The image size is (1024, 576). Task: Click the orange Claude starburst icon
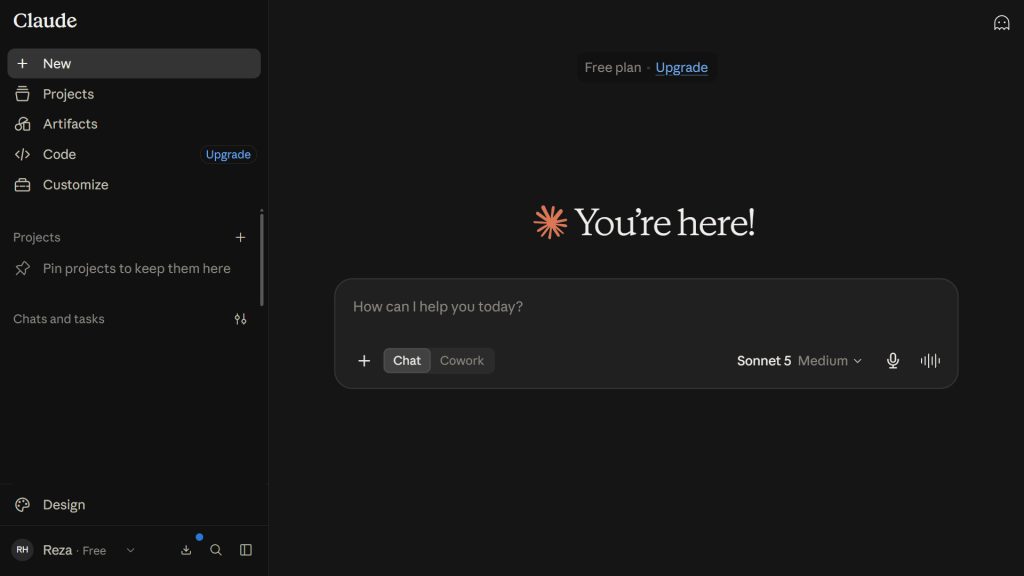click(x=550, y=222)
